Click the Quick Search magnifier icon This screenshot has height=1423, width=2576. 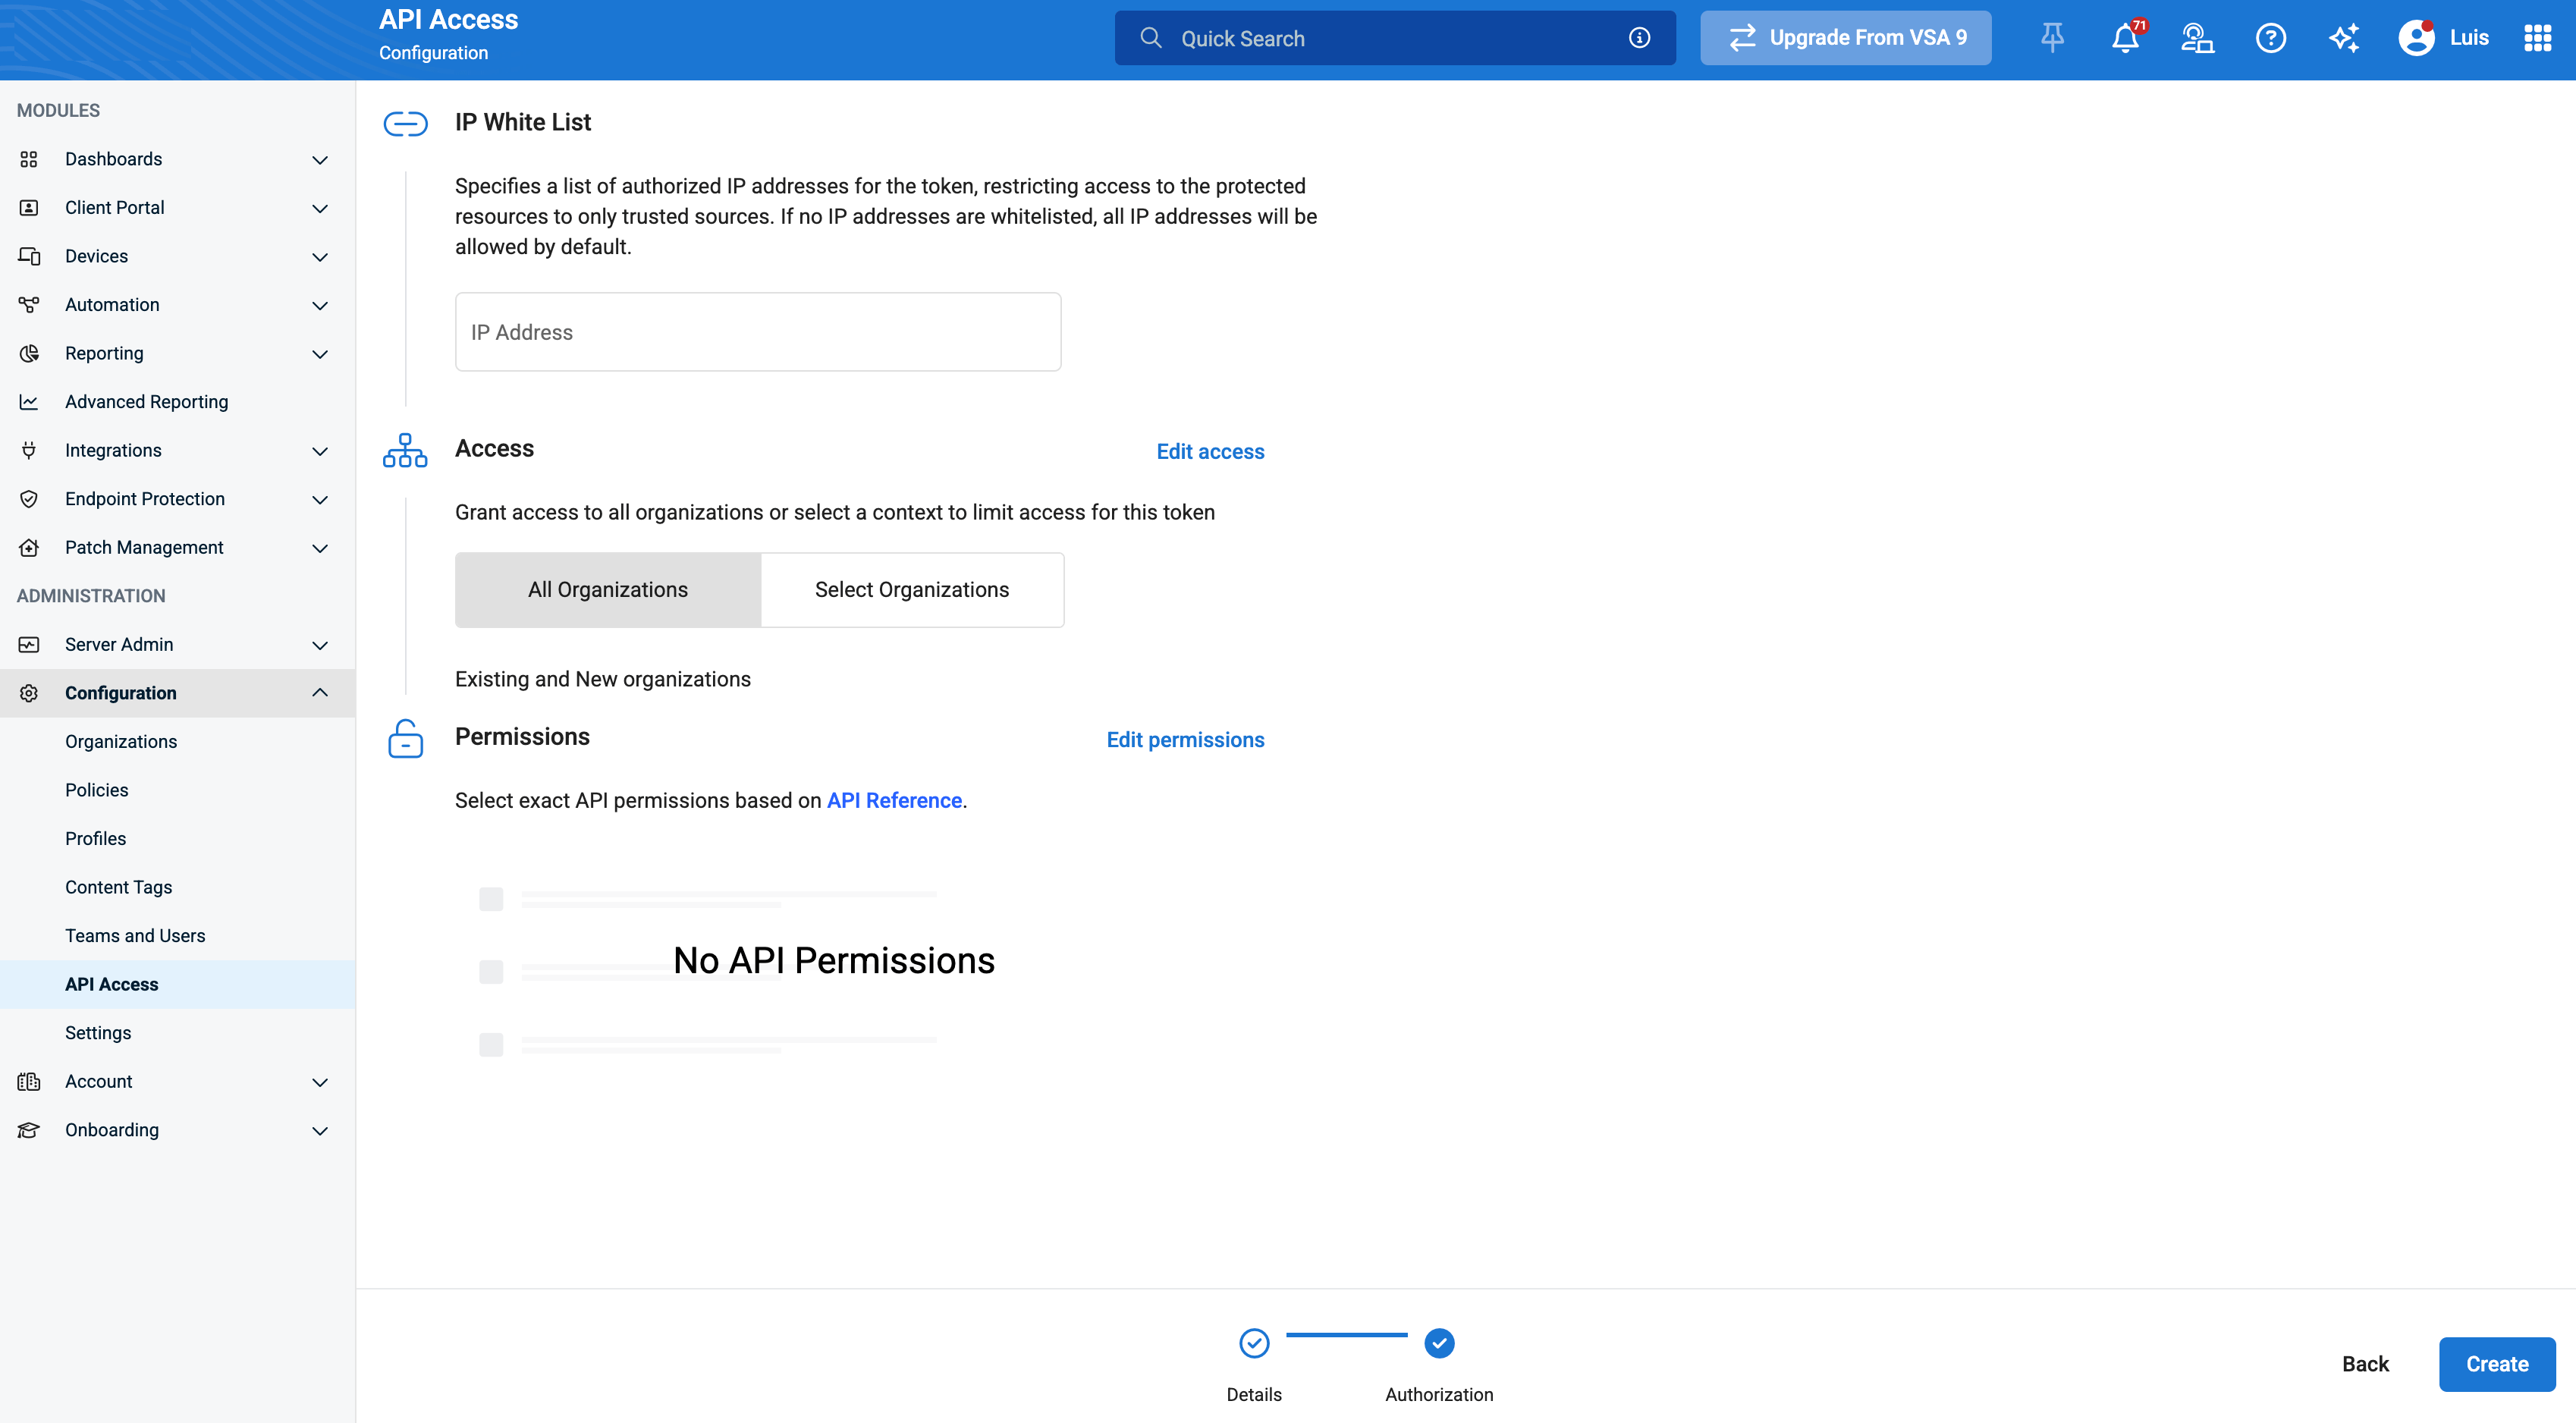coord(1151,38)
